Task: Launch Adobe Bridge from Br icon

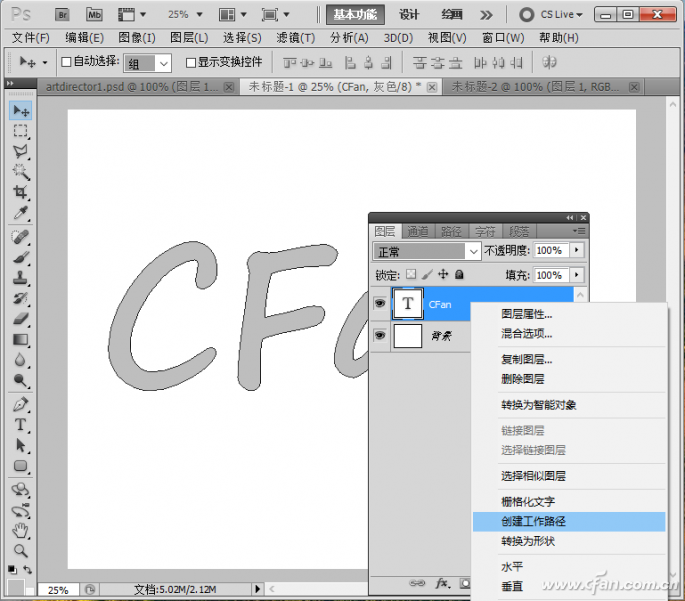Action: 62,15
